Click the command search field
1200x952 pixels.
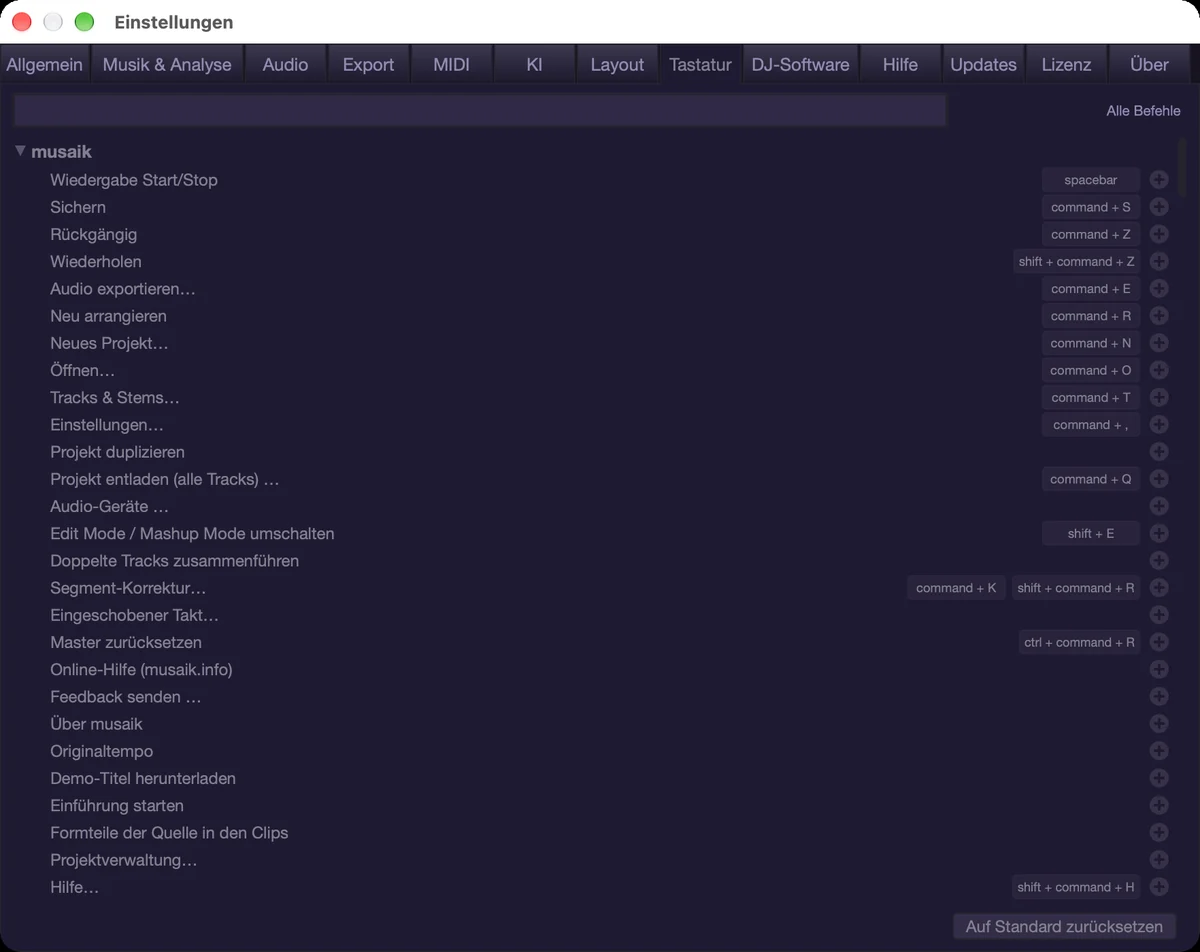[x=480, y=110]
